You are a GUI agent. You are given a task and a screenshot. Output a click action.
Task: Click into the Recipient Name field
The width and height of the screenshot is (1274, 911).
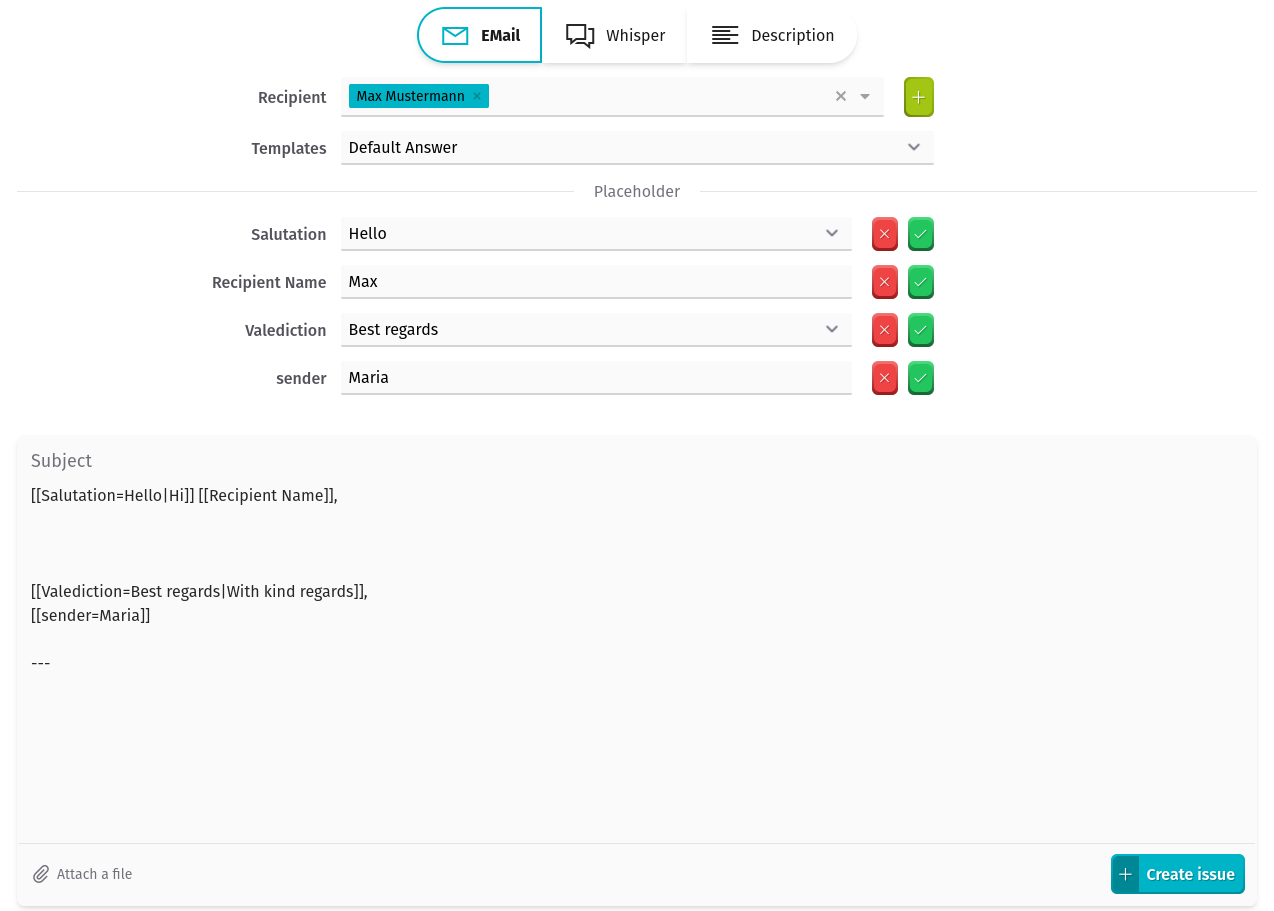[596, 282]
